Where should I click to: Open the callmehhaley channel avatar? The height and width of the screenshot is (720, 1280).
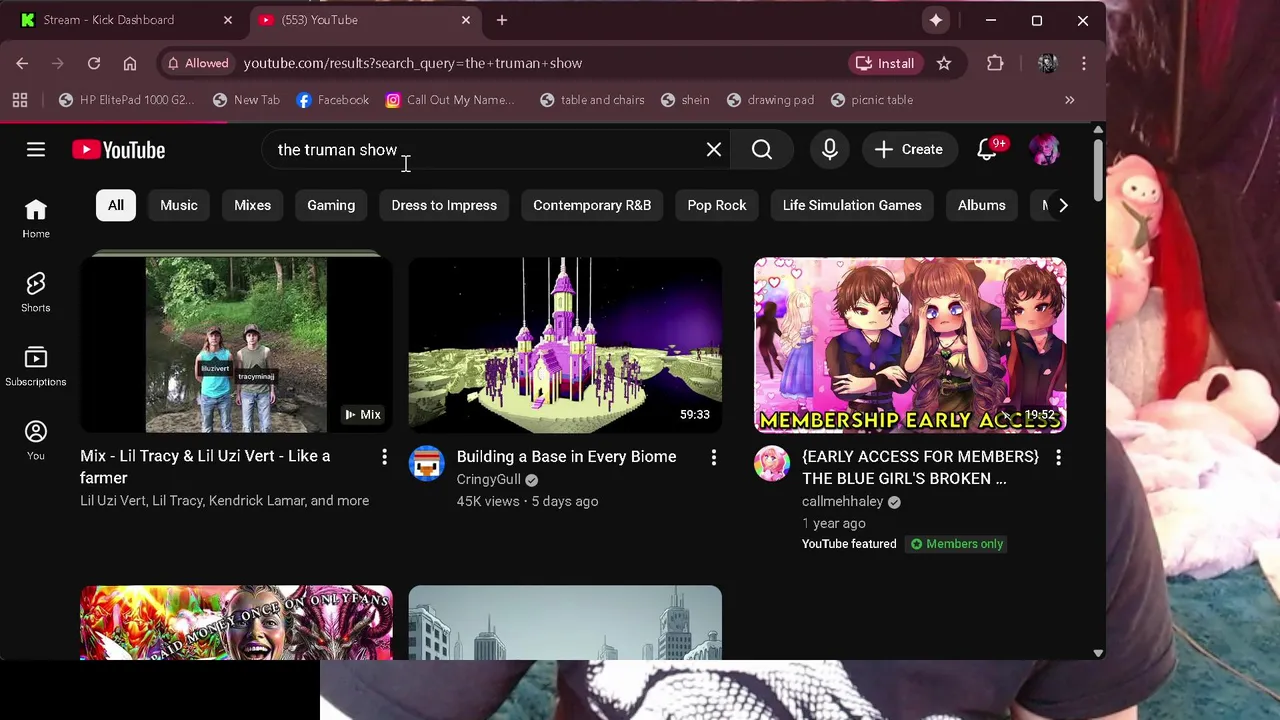click(x=771, y=464)
